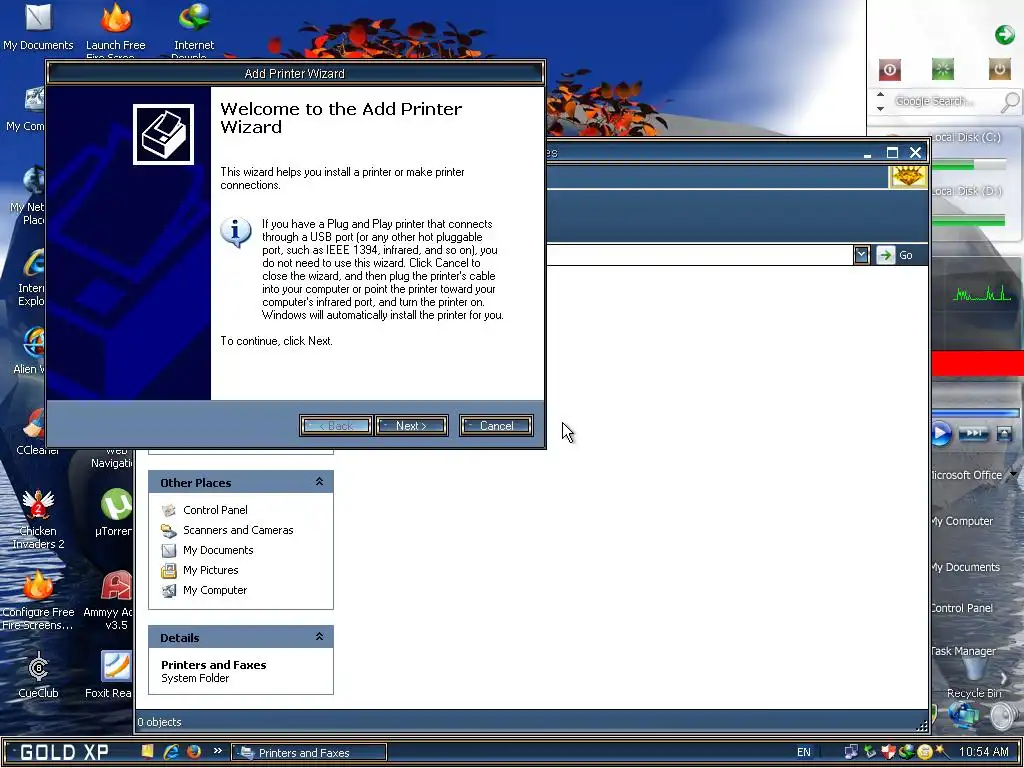1024x768 pixels.
Task: Click the Local Disk (C:) usage bar
Action: coord(969,165)
